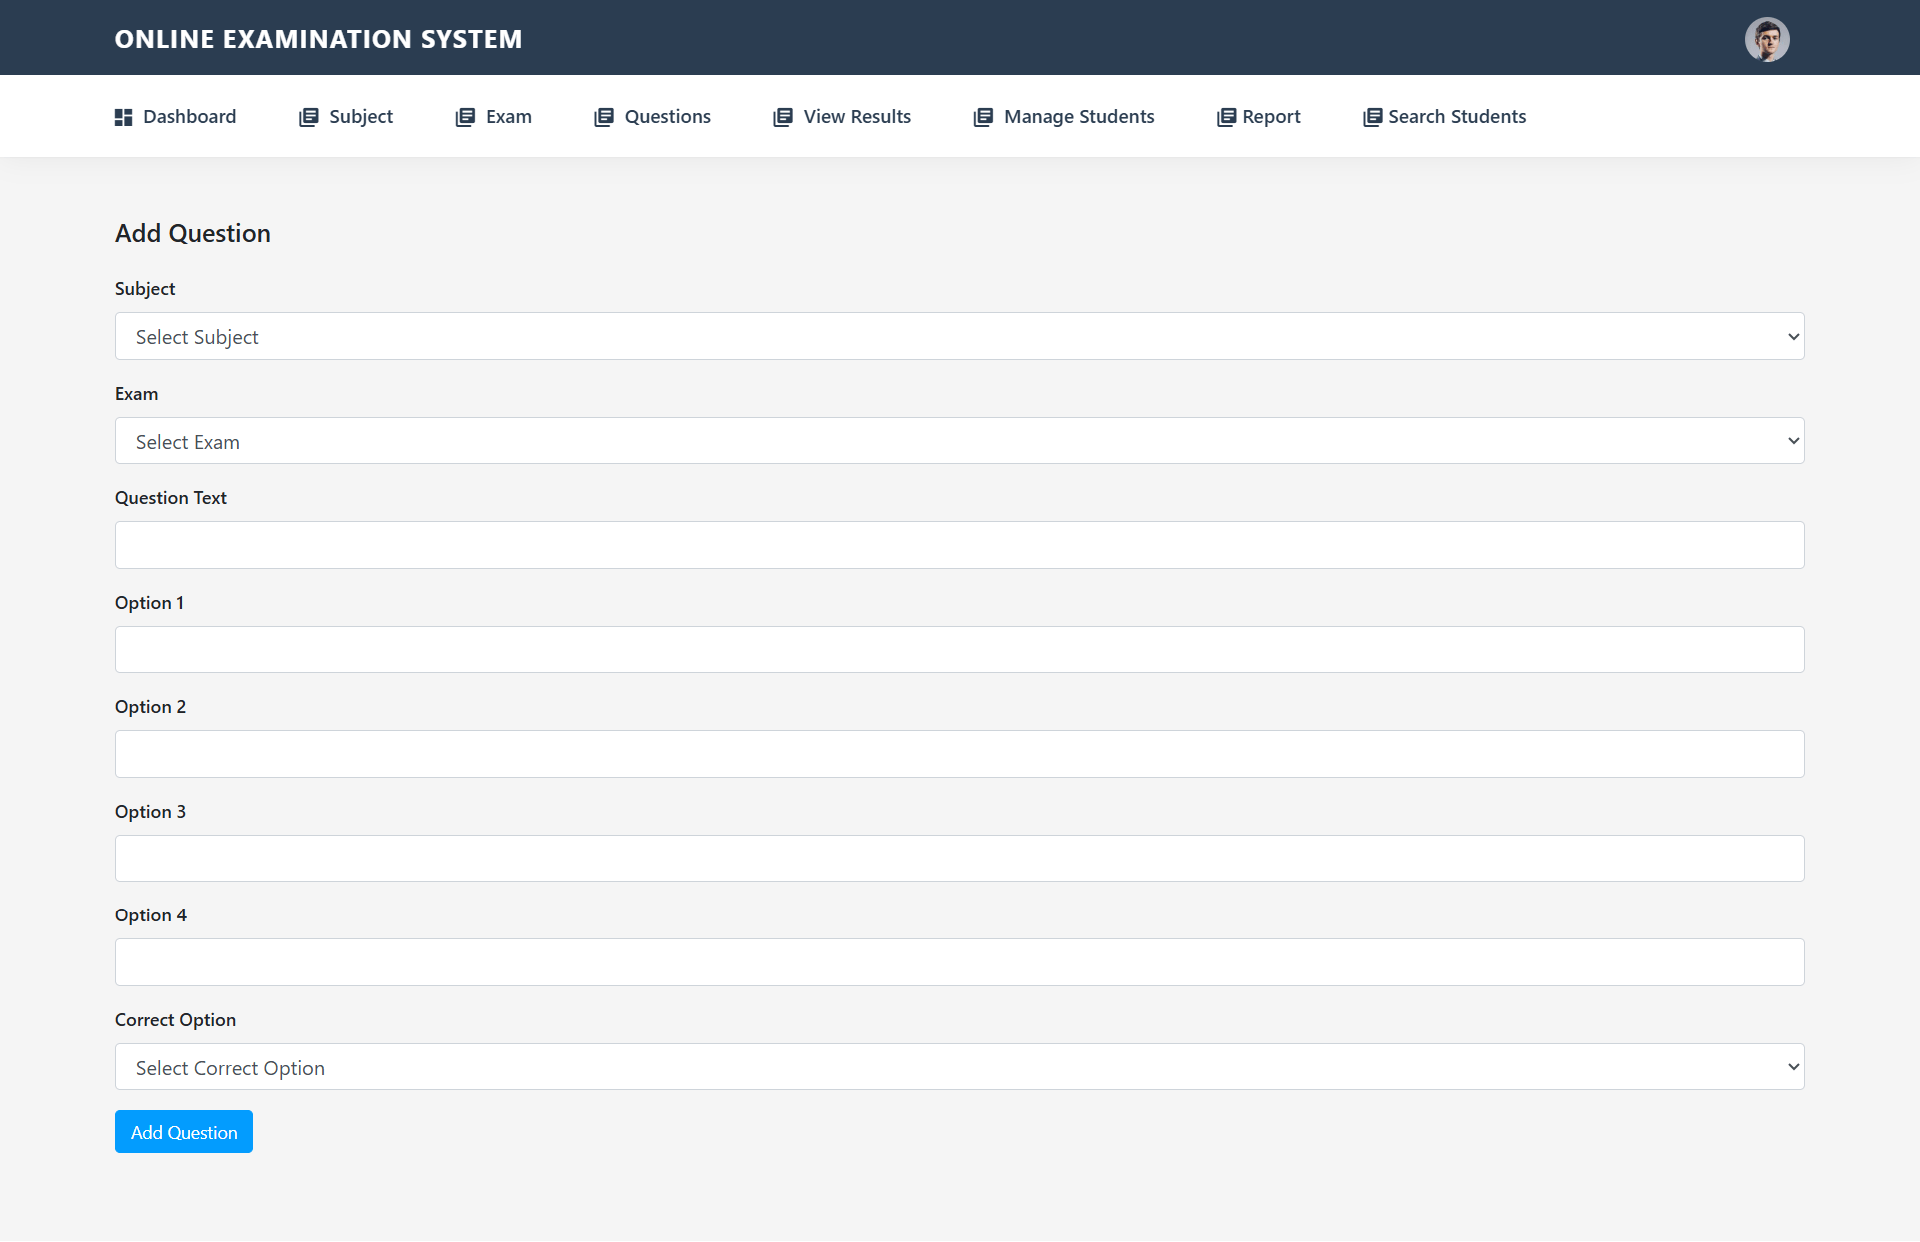Open the Select Subject dropdown

(x=959, y=337)
